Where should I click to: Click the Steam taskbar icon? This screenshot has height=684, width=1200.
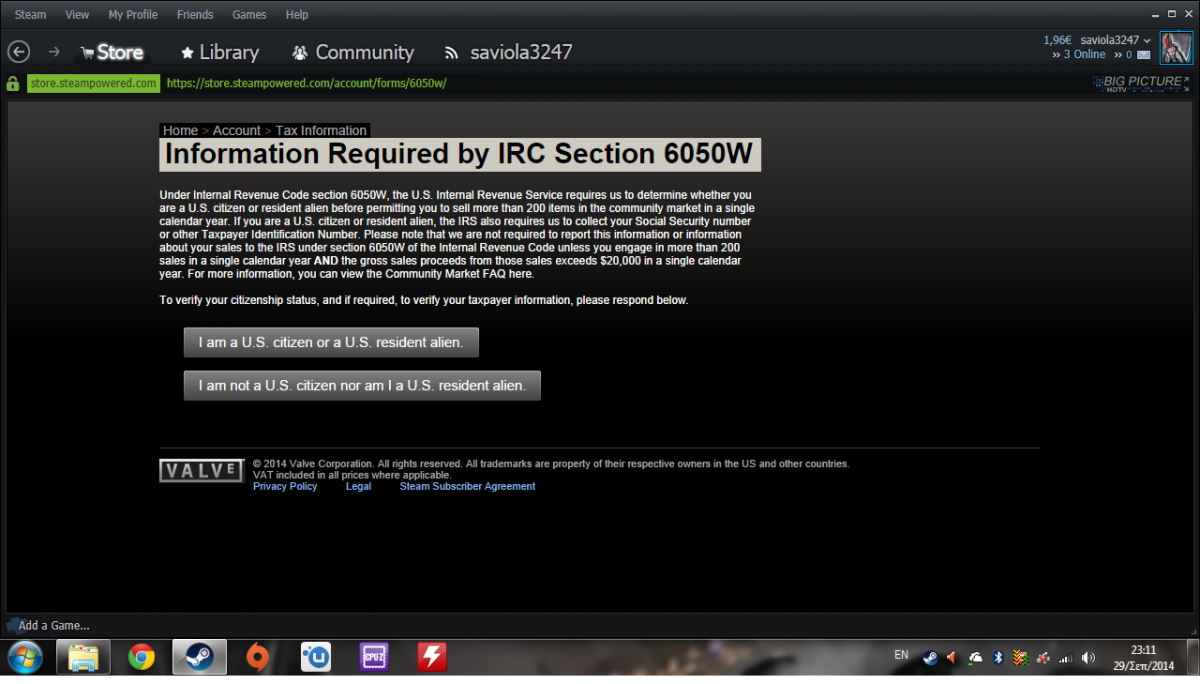click(x=199, y=657)
